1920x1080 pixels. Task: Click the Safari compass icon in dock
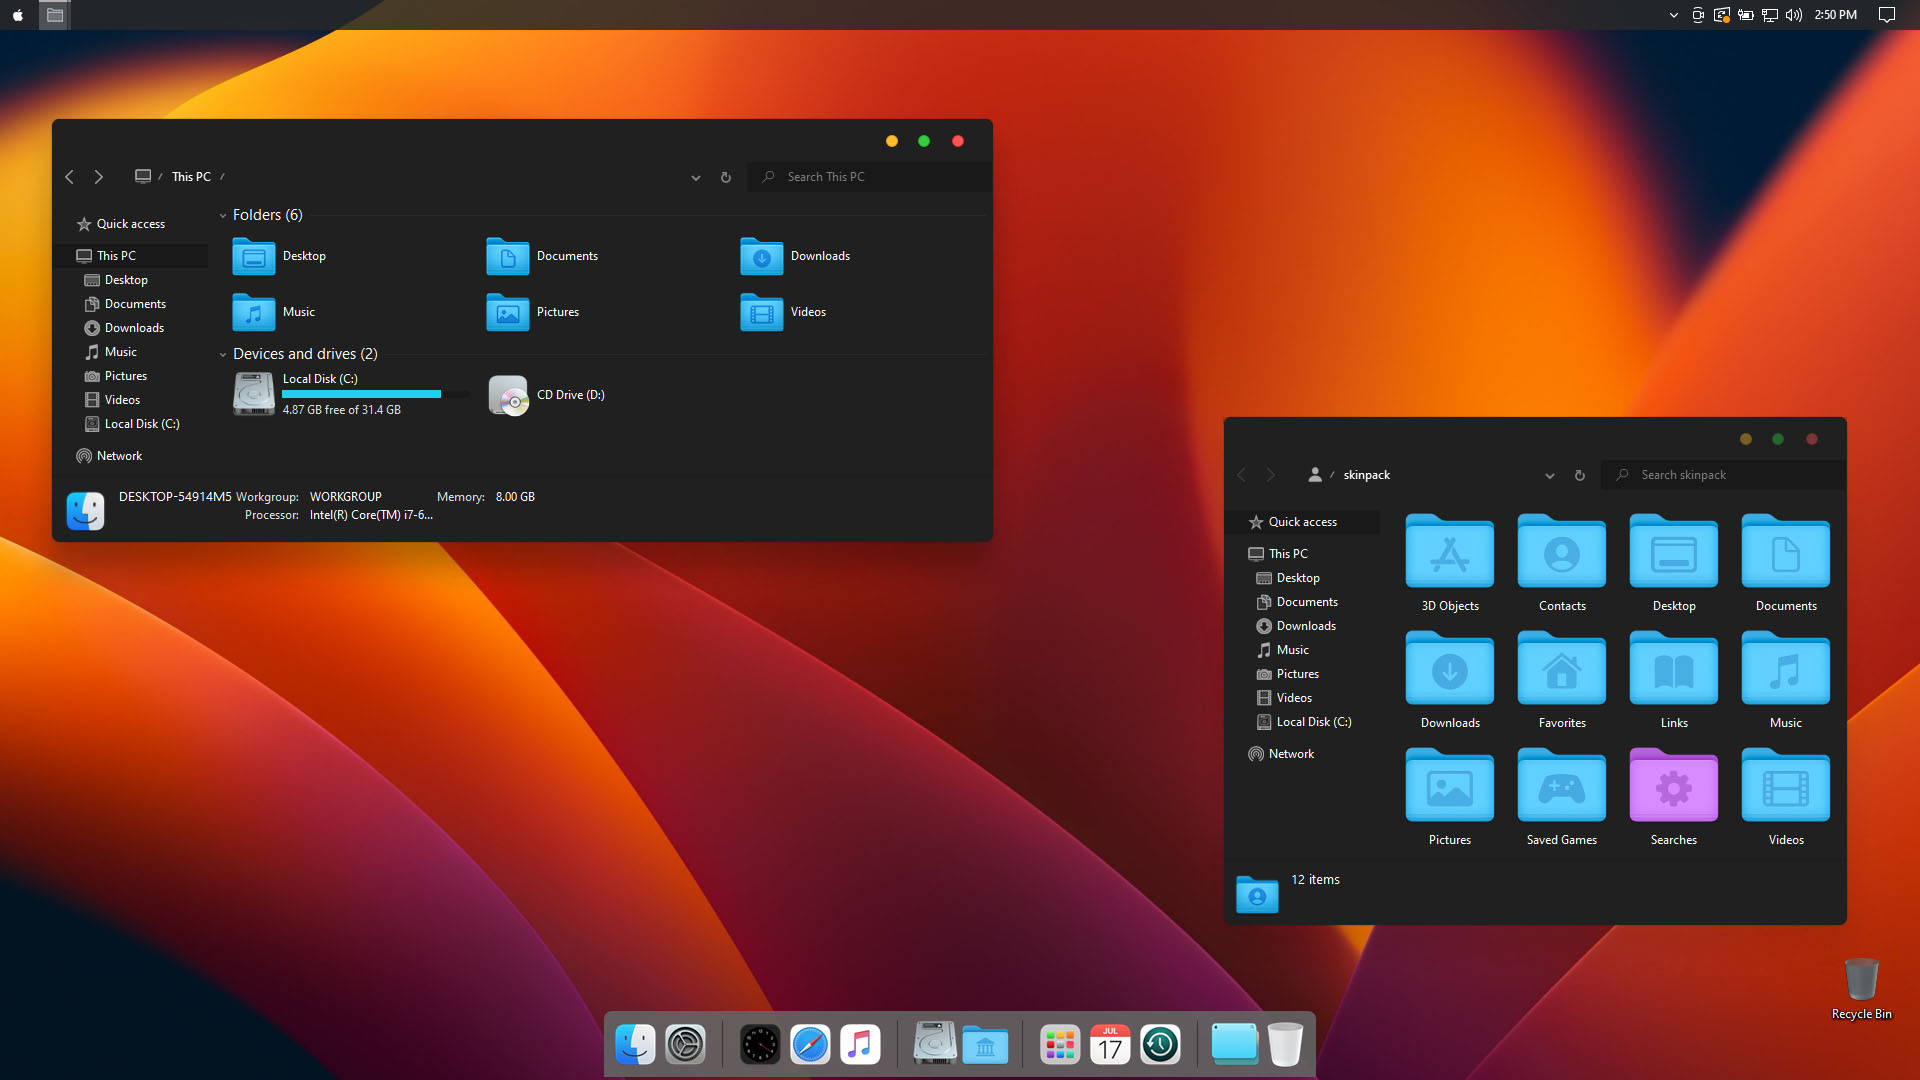[x=810, y=1045]
